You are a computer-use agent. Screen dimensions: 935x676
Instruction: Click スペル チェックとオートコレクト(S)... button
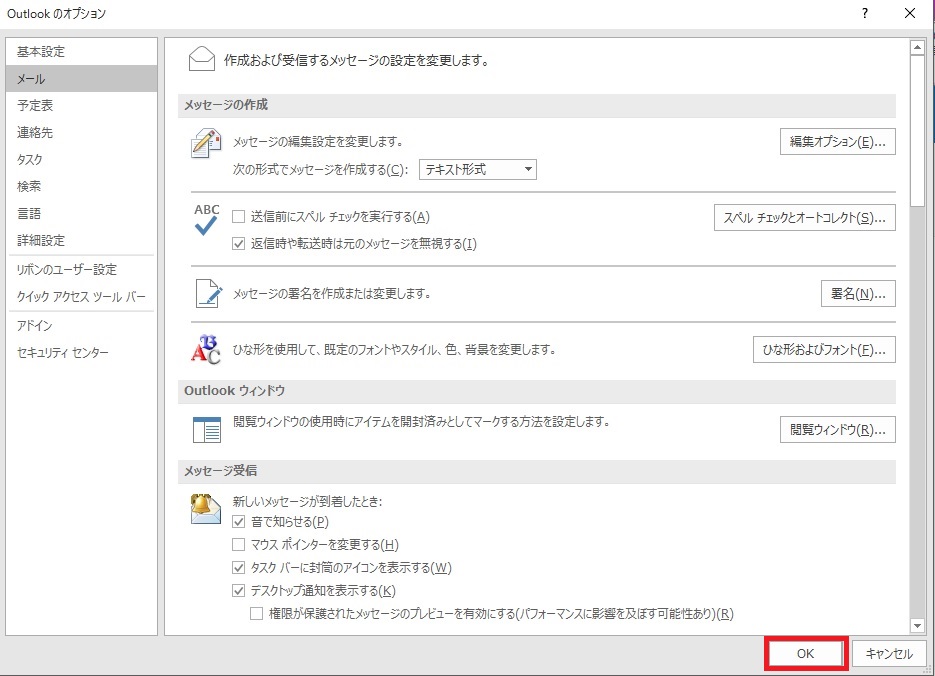coord(804,218)
